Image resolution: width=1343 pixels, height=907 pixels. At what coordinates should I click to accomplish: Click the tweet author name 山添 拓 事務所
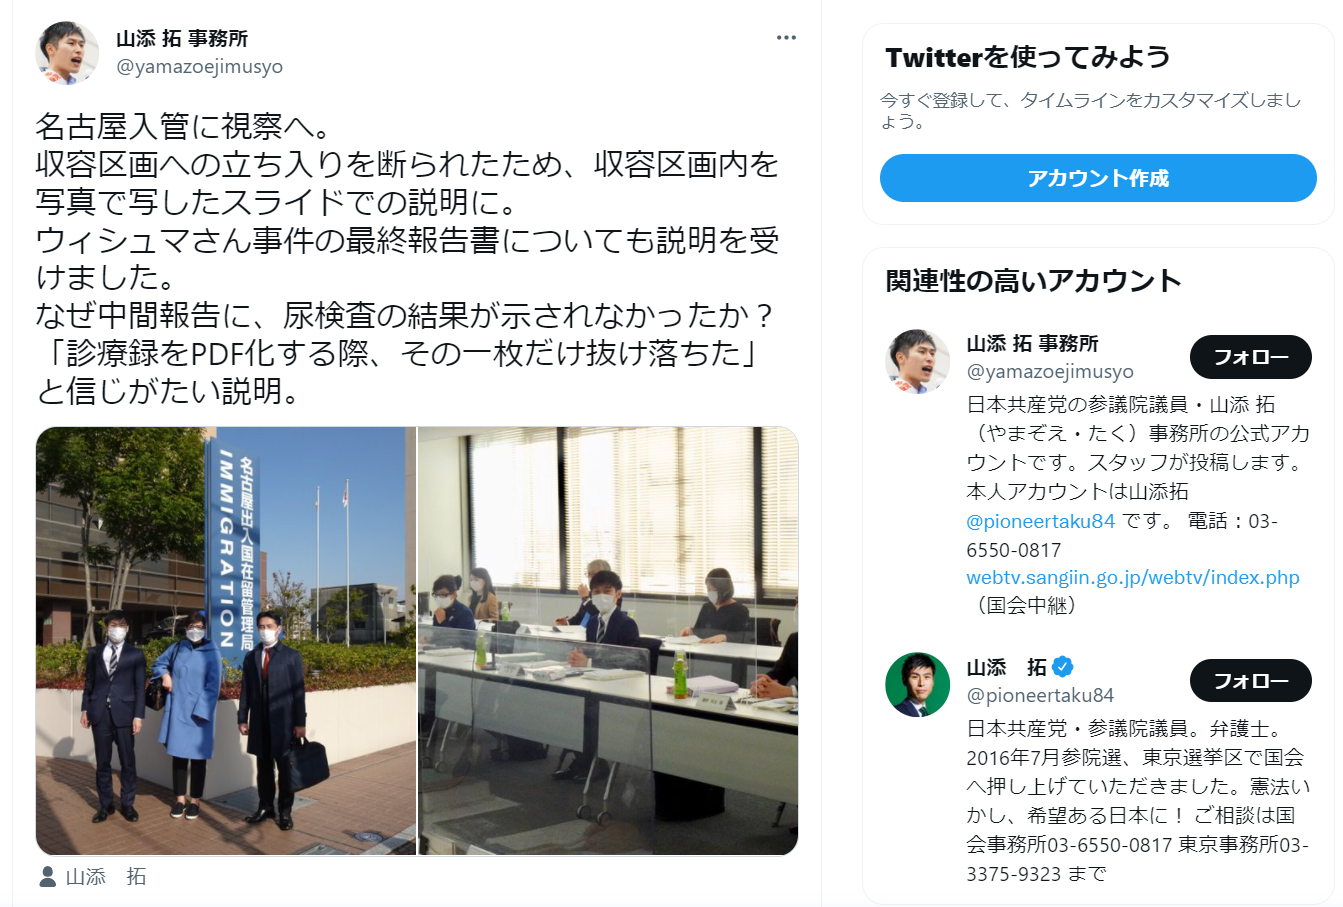(182, 39)
